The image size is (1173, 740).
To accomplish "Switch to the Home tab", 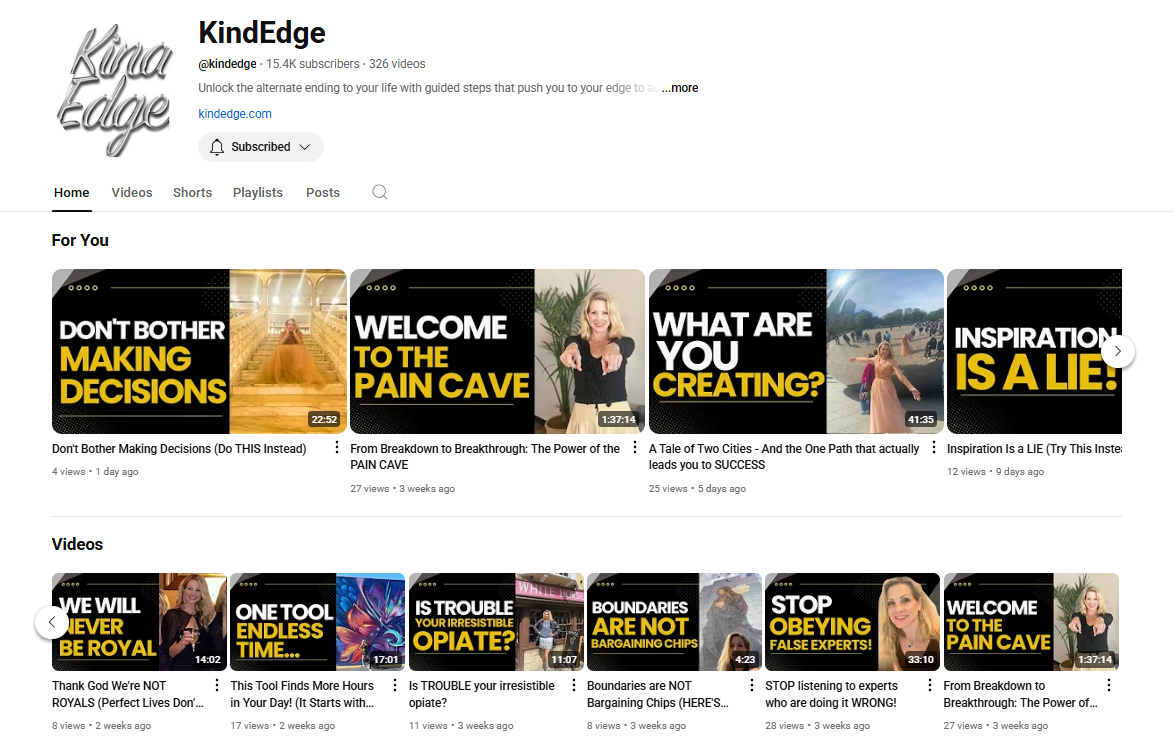I will 72,192.
